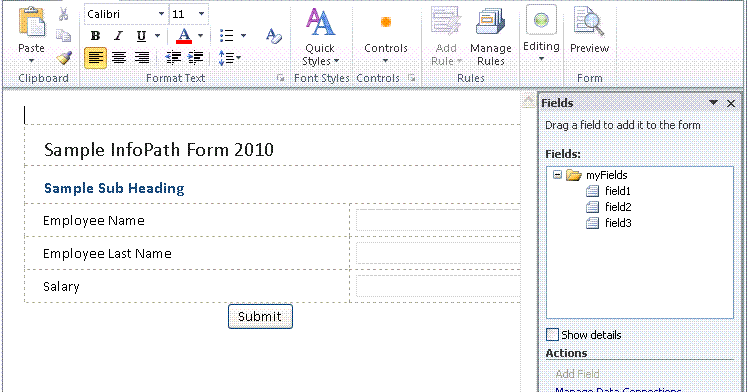Open the bullet list style dropdown

click(243, 36)
